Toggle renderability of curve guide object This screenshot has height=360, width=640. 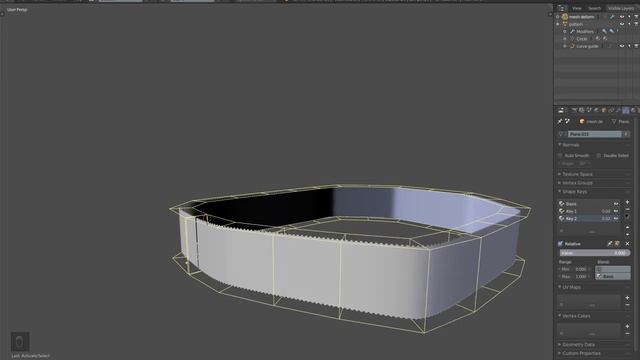pos(636,46)
